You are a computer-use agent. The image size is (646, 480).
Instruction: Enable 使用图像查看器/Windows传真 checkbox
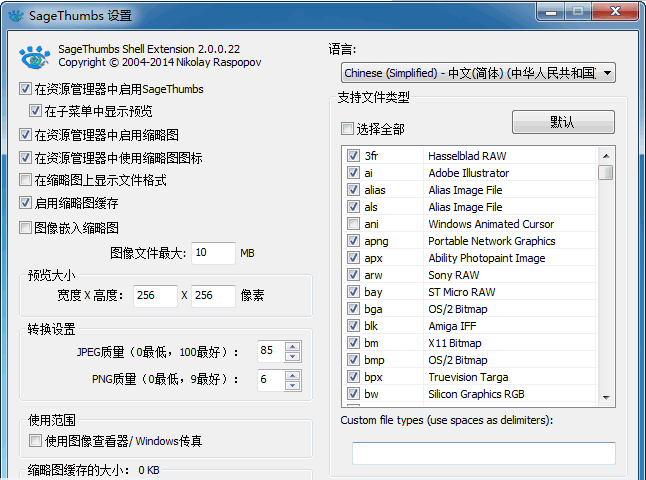point(35,440)
